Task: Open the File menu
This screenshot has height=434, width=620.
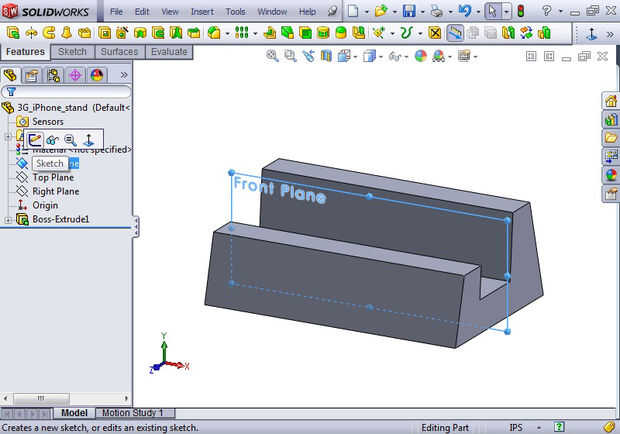Action: tap(116, 11)
